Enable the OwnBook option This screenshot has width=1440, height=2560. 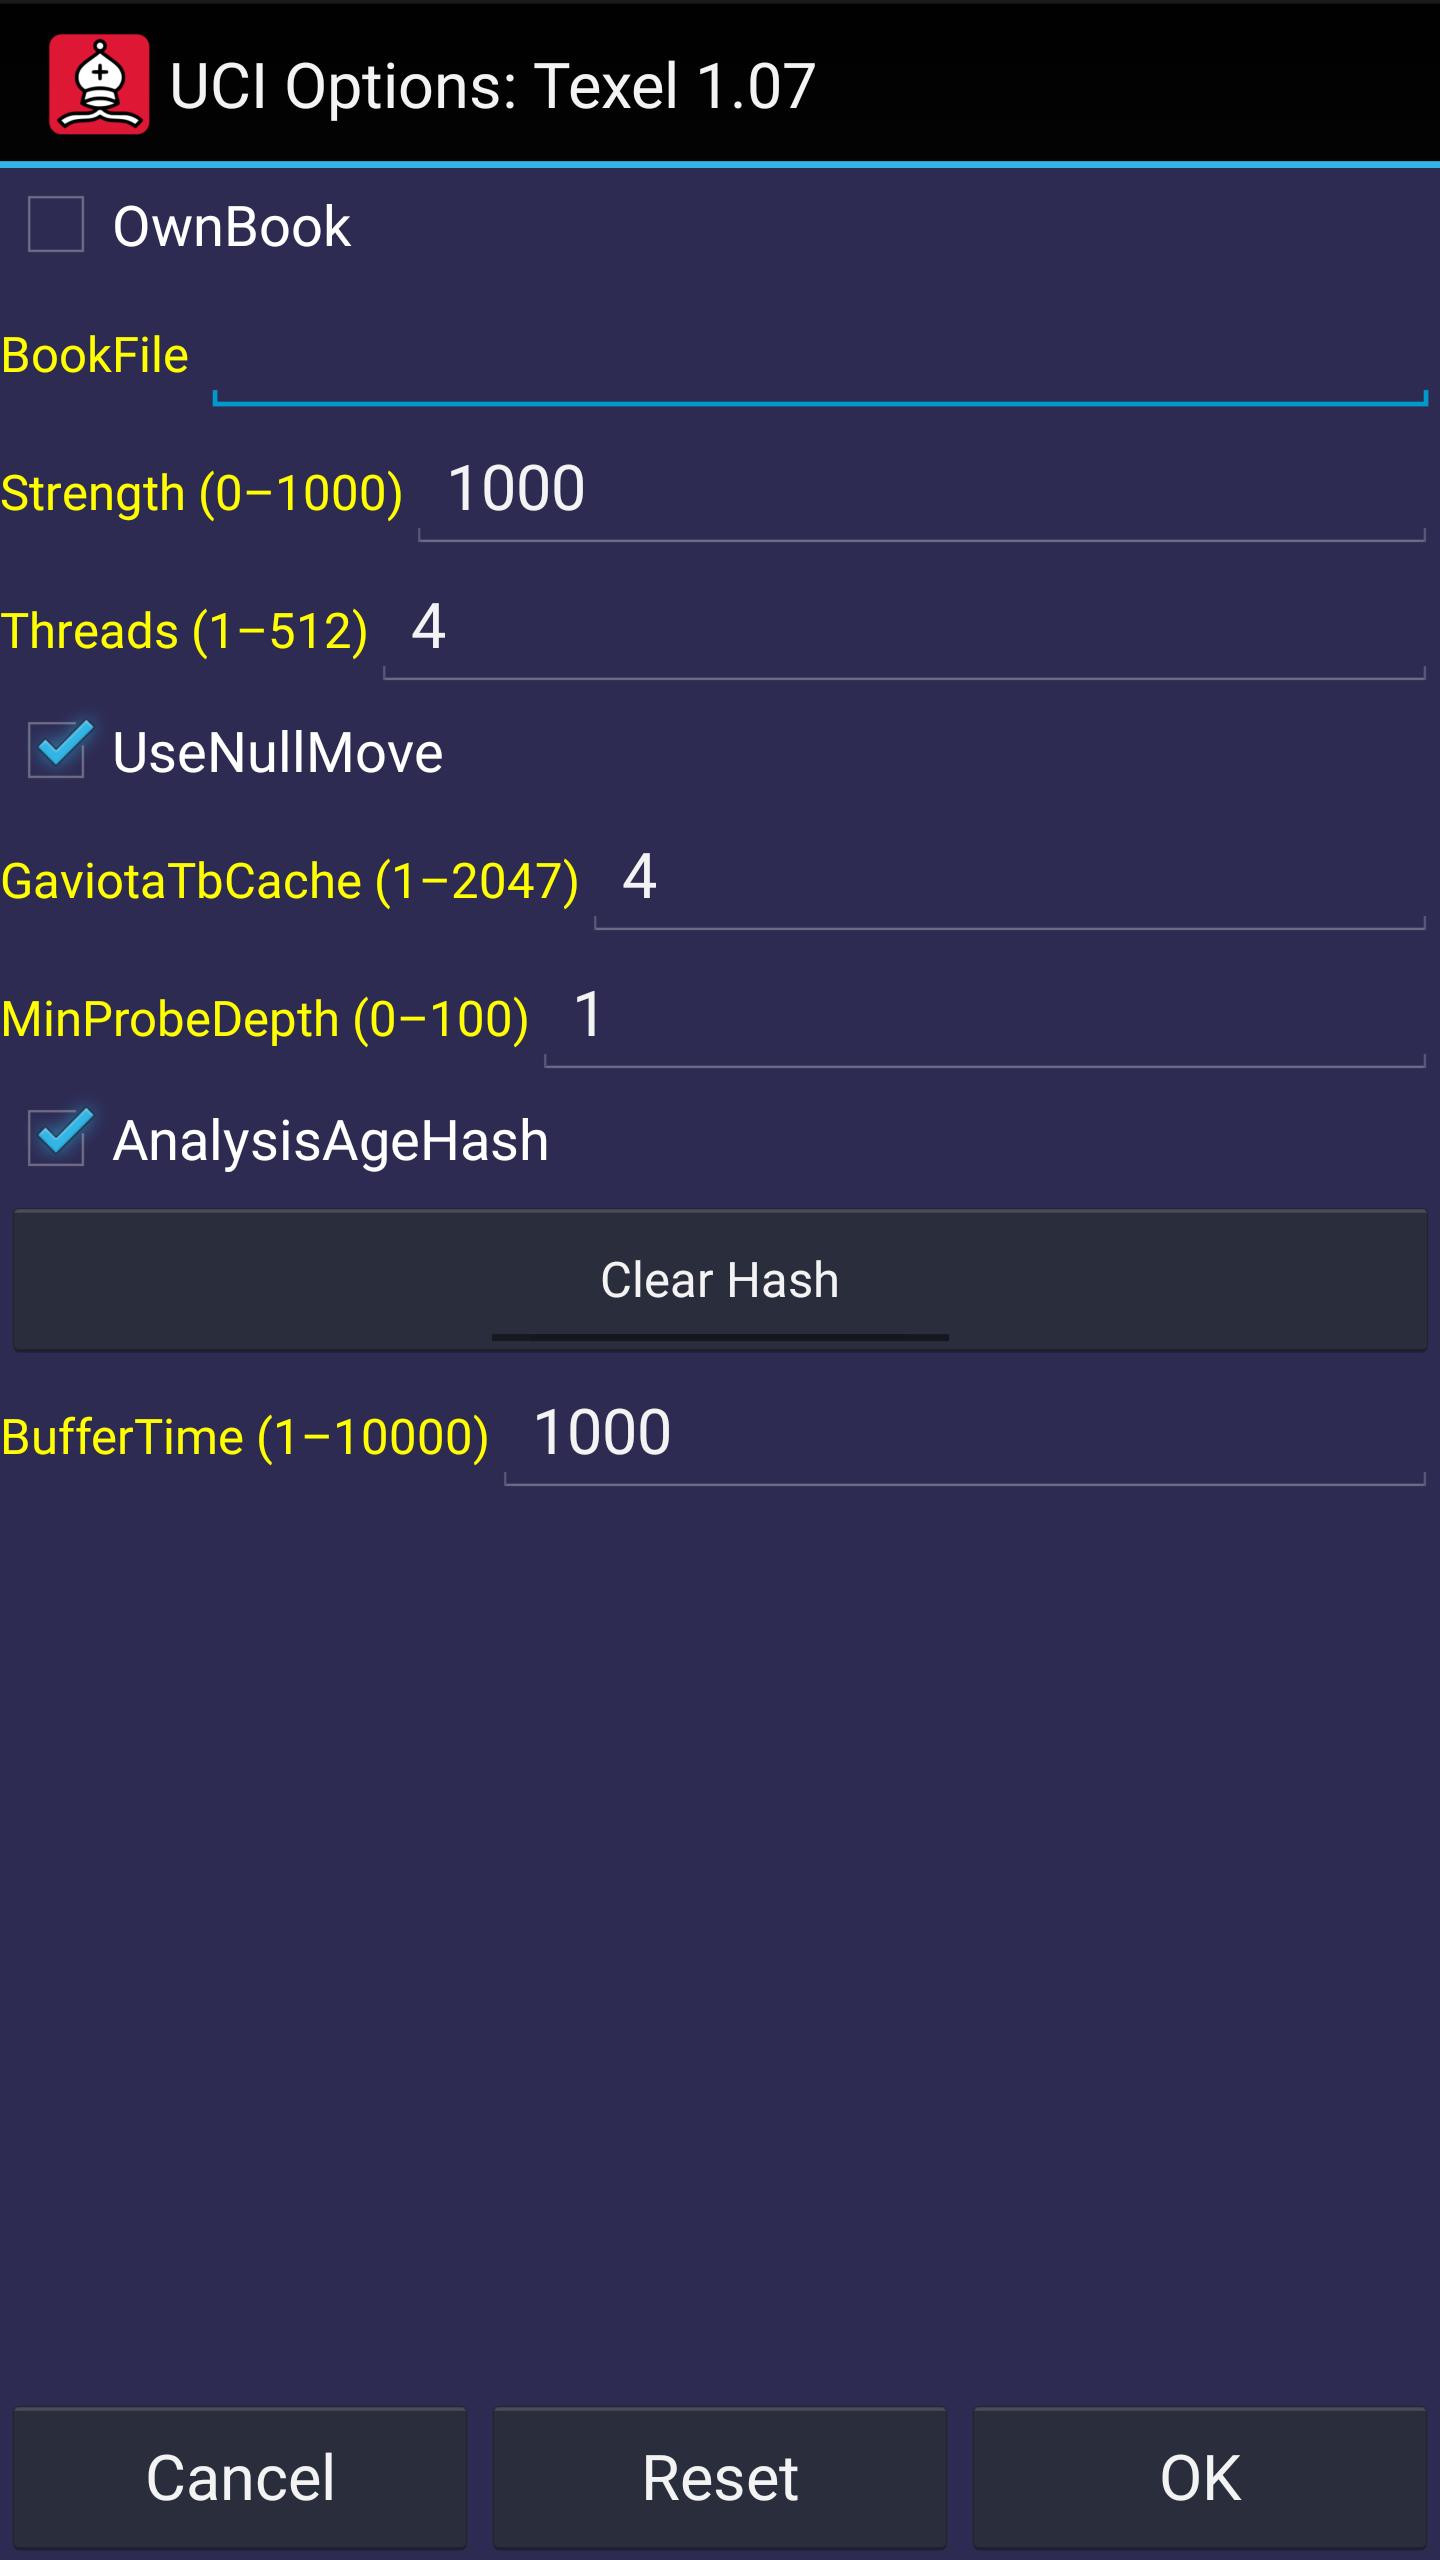point(55,225)
